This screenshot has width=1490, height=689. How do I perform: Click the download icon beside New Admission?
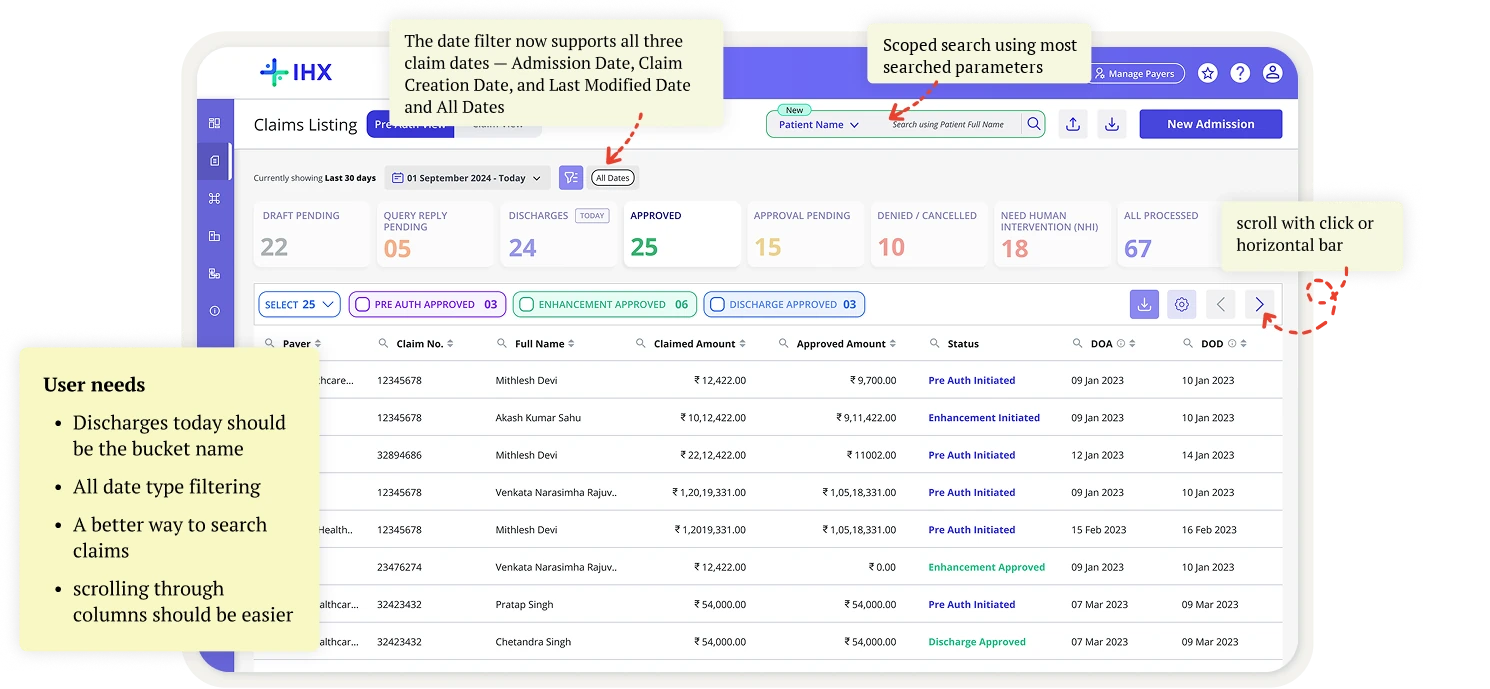[x=1112, y=124]
